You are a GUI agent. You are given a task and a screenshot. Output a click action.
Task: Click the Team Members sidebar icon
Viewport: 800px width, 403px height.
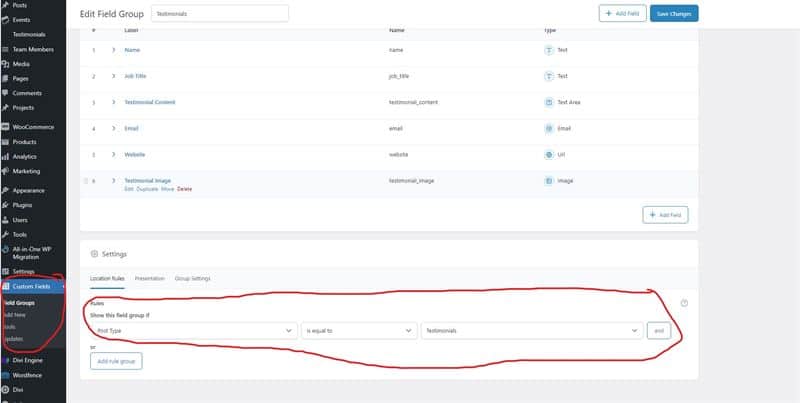[6, 49]
